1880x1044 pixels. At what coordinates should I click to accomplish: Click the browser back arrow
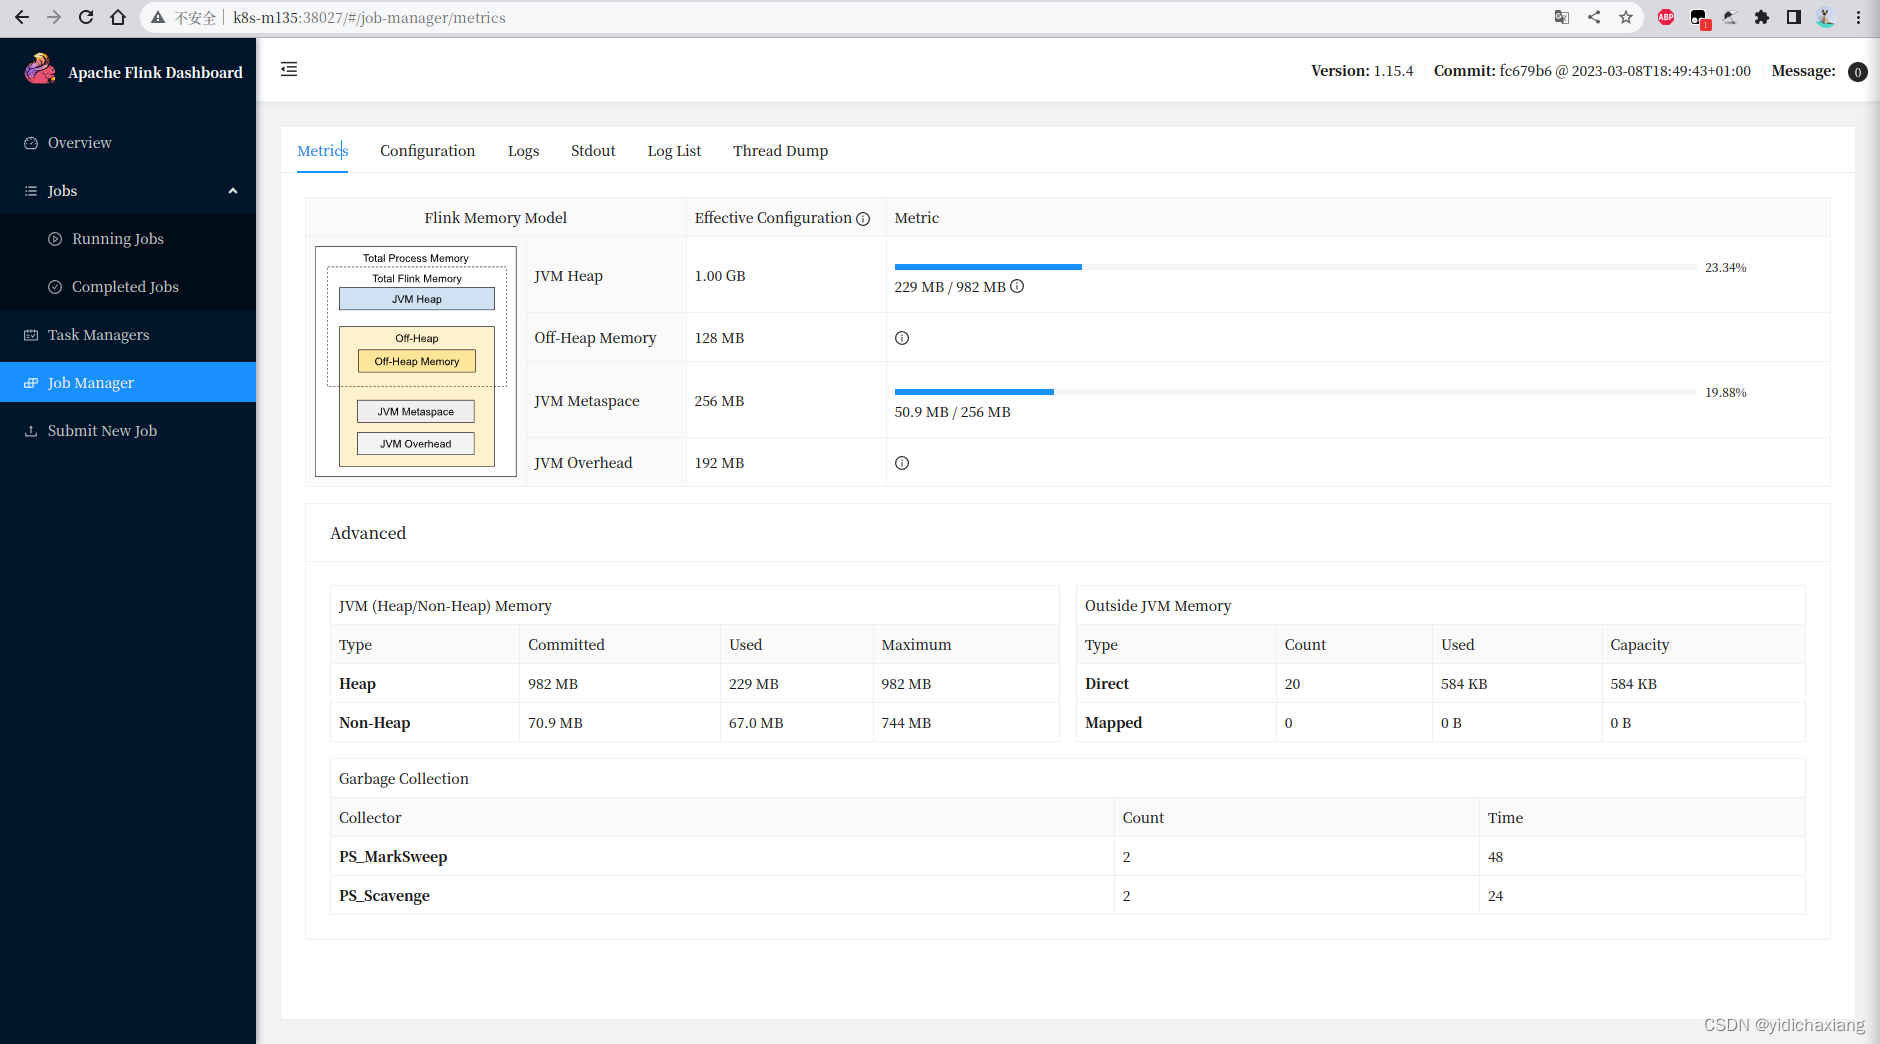[22, 17]
